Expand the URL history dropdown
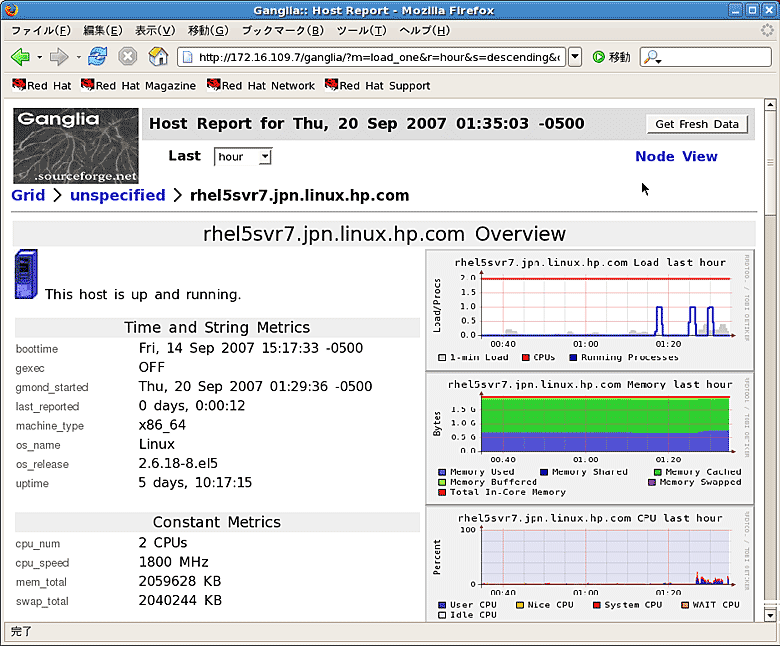Screen dimensions: 780x646 575,57
